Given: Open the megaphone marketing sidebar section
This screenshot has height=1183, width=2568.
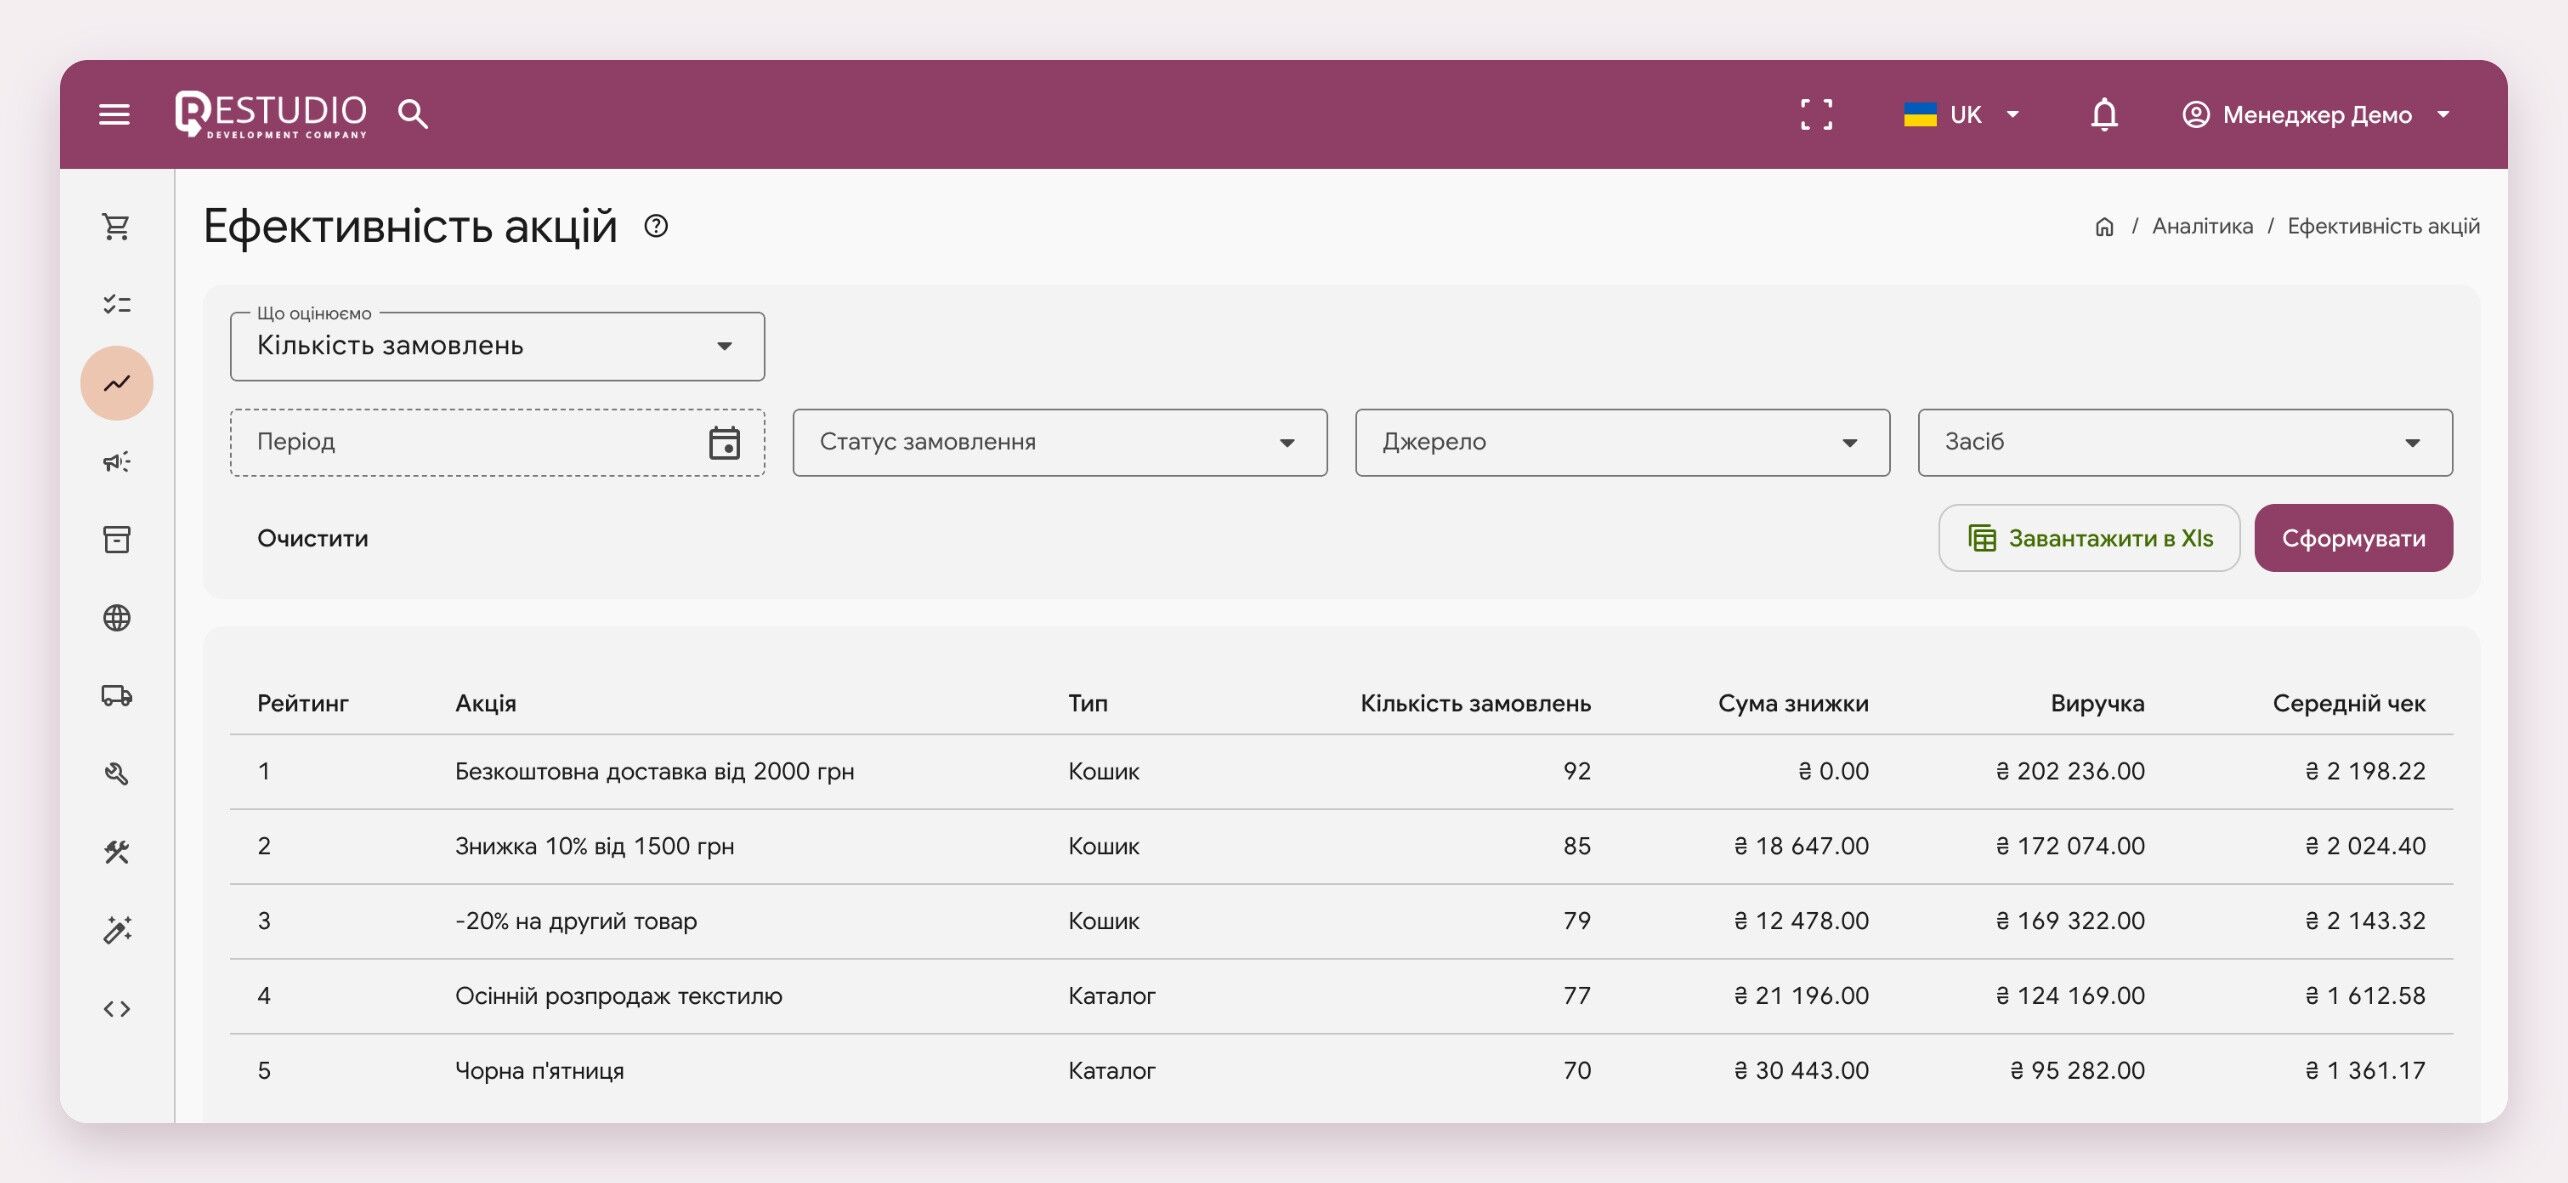Looking at the screenshot, I should coord(116,461).
